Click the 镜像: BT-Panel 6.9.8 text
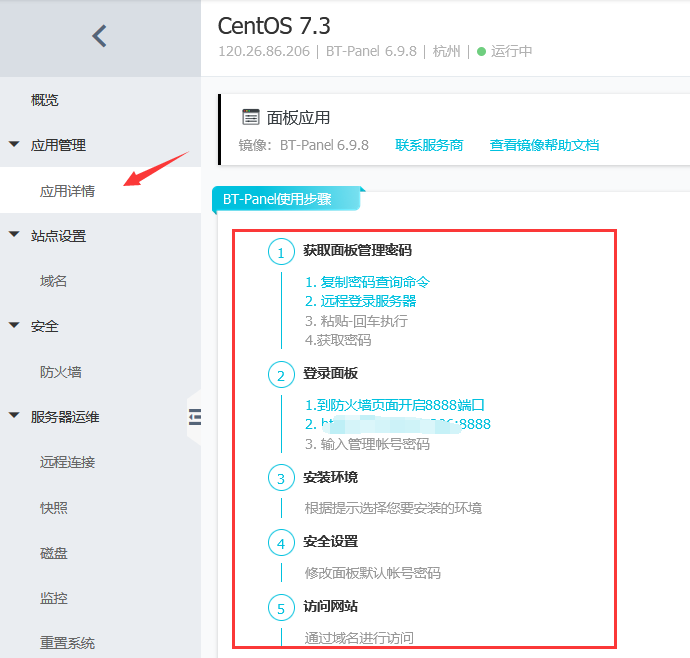690x658 pixels. pyautogui.click(x=304, y=145)
